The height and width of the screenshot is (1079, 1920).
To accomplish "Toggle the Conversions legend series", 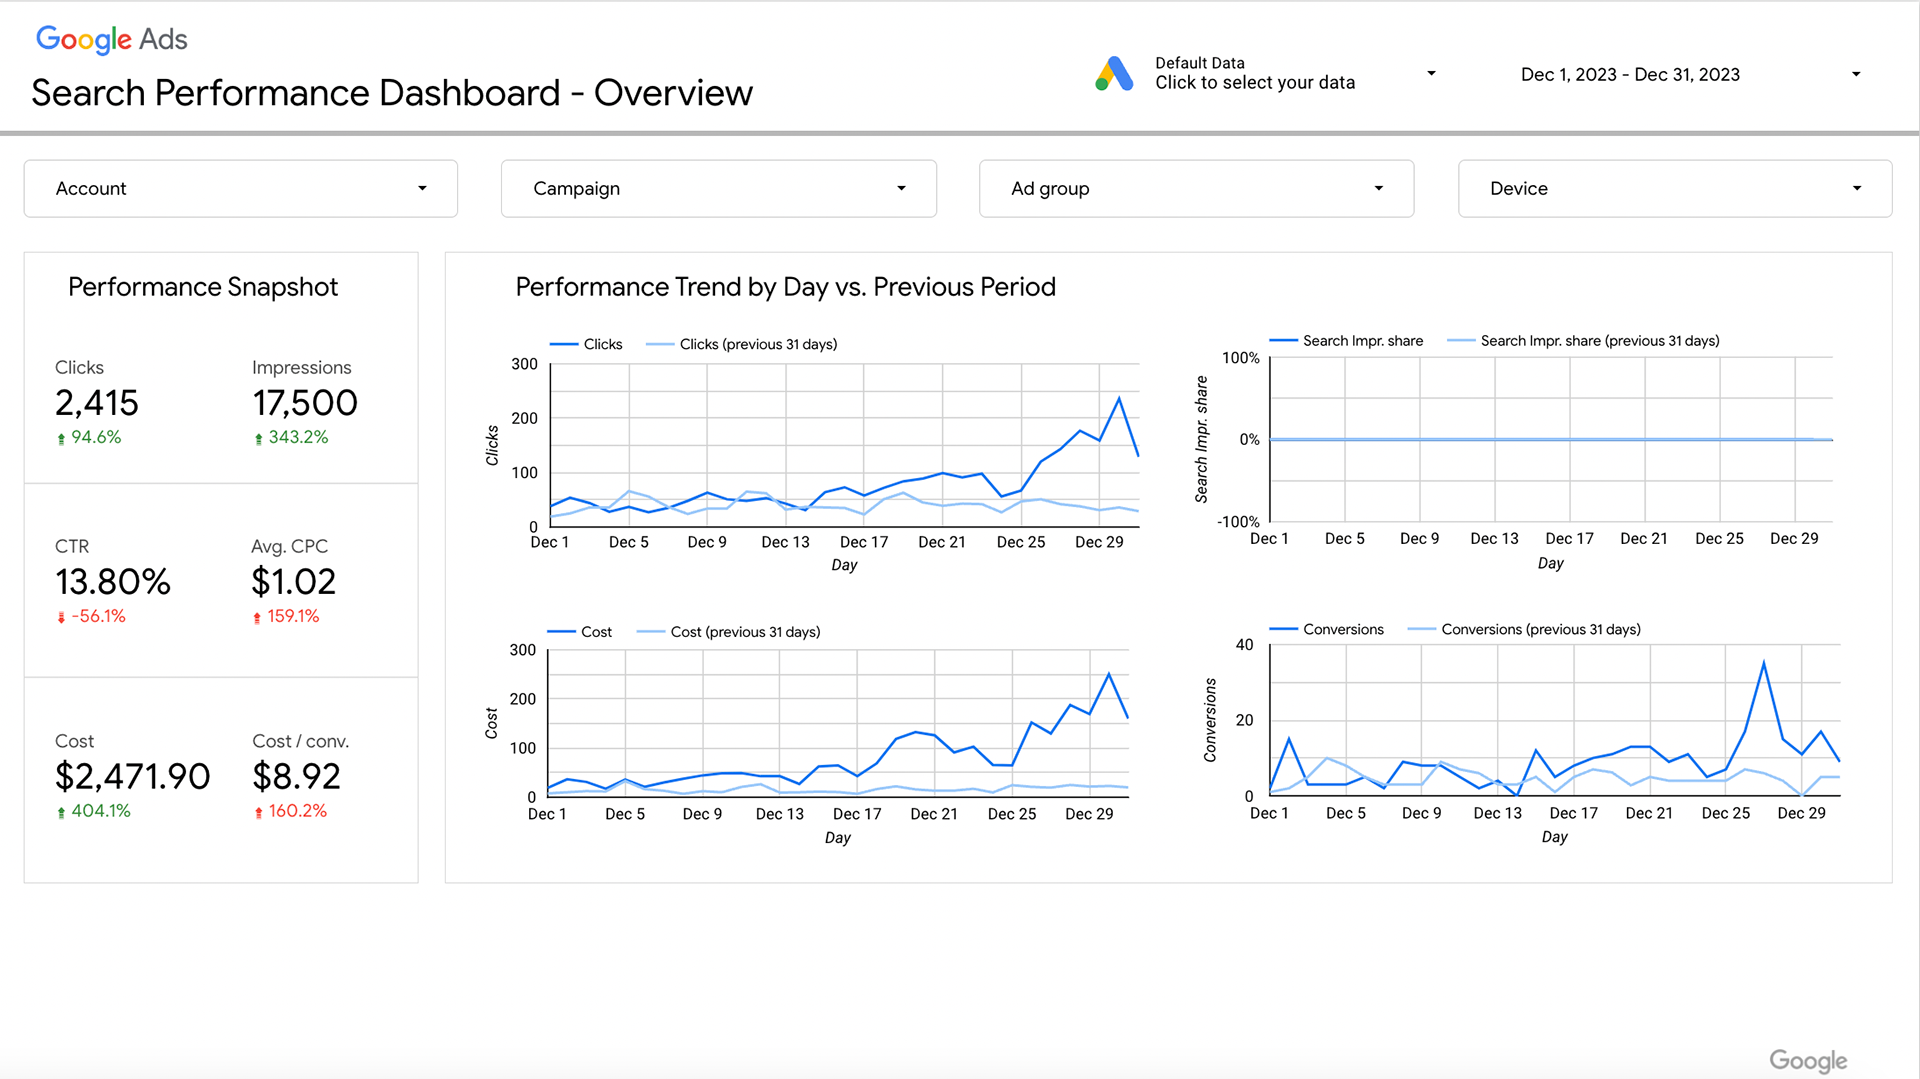I will (x=1327, y=629).
